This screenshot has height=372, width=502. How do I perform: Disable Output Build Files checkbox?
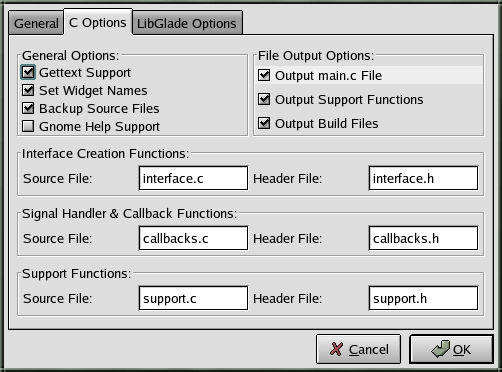click(x=264, y=123)
